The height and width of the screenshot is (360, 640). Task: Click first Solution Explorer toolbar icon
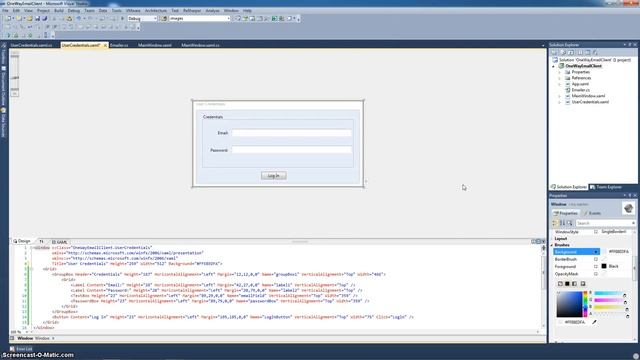(x=554, y=53)
